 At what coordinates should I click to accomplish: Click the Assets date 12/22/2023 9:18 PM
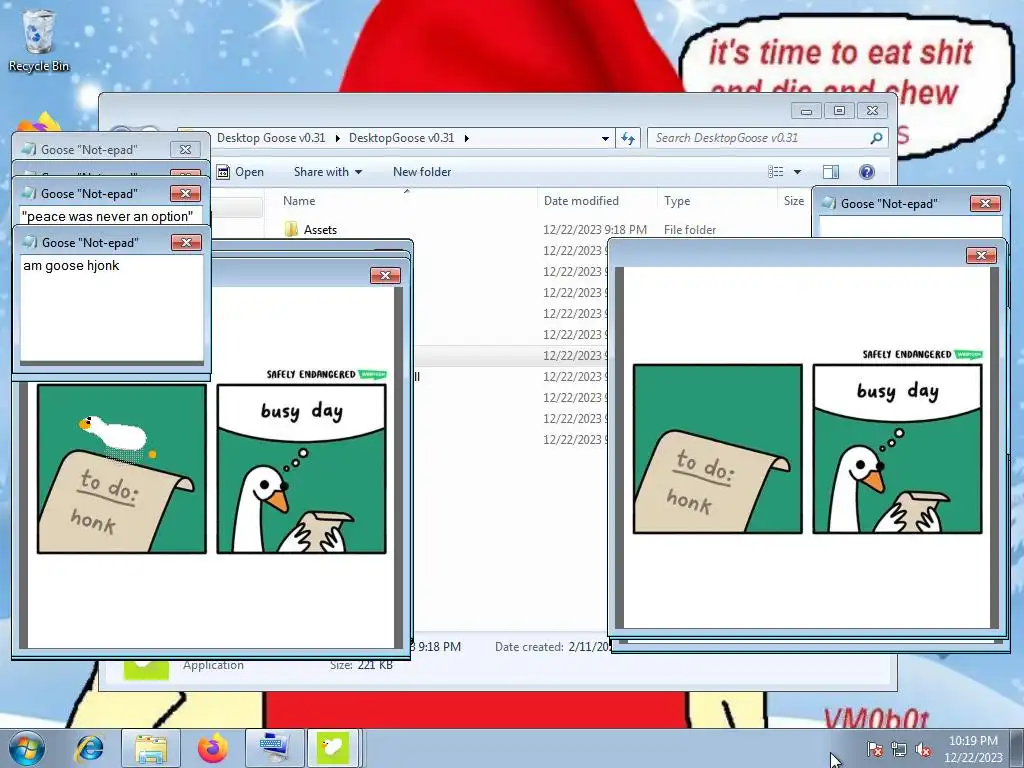point(595,230)
